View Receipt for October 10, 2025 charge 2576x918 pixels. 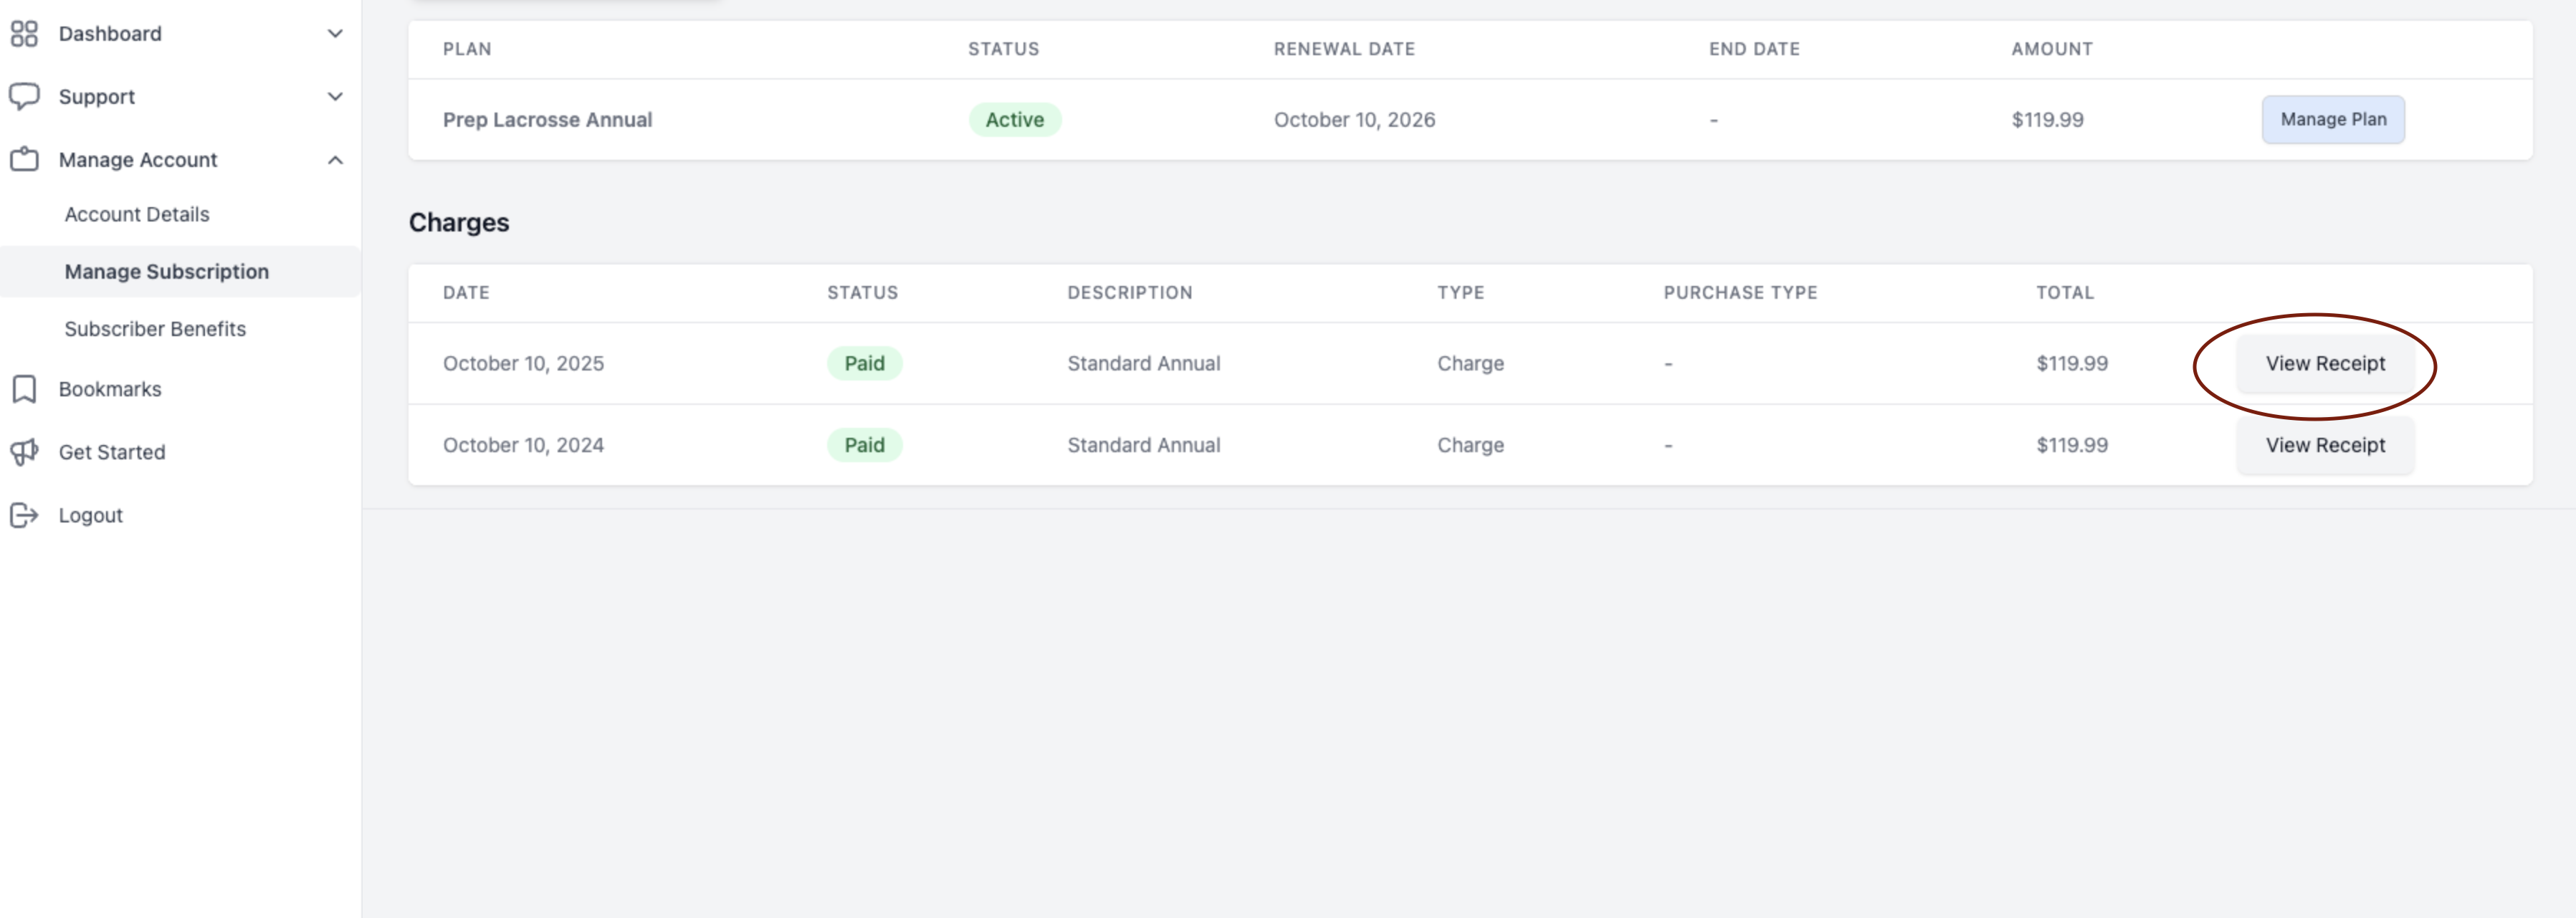2325,363
